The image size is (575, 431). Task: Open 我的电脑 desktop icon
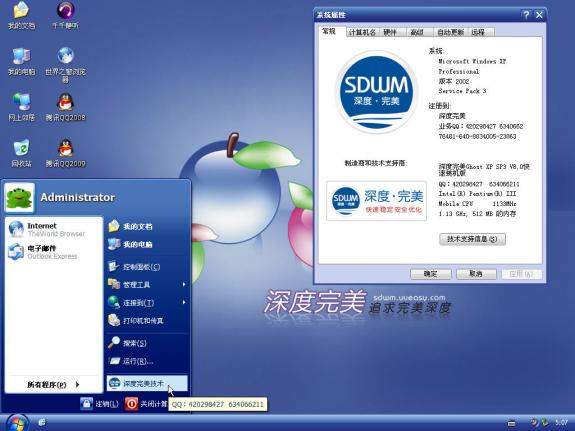click(x=21, y=61)
